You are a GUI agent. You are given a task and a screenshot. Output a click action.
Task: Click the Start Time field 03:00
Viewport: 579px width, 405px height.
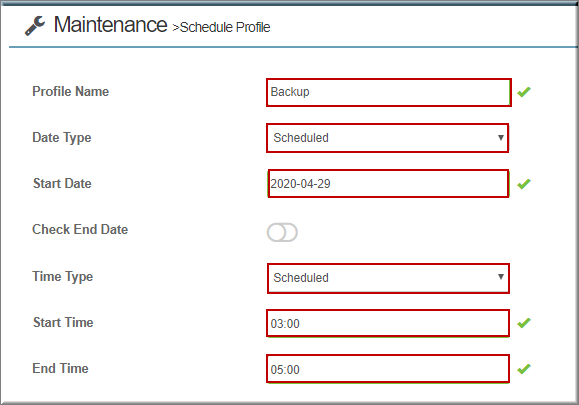pos(388,323)
